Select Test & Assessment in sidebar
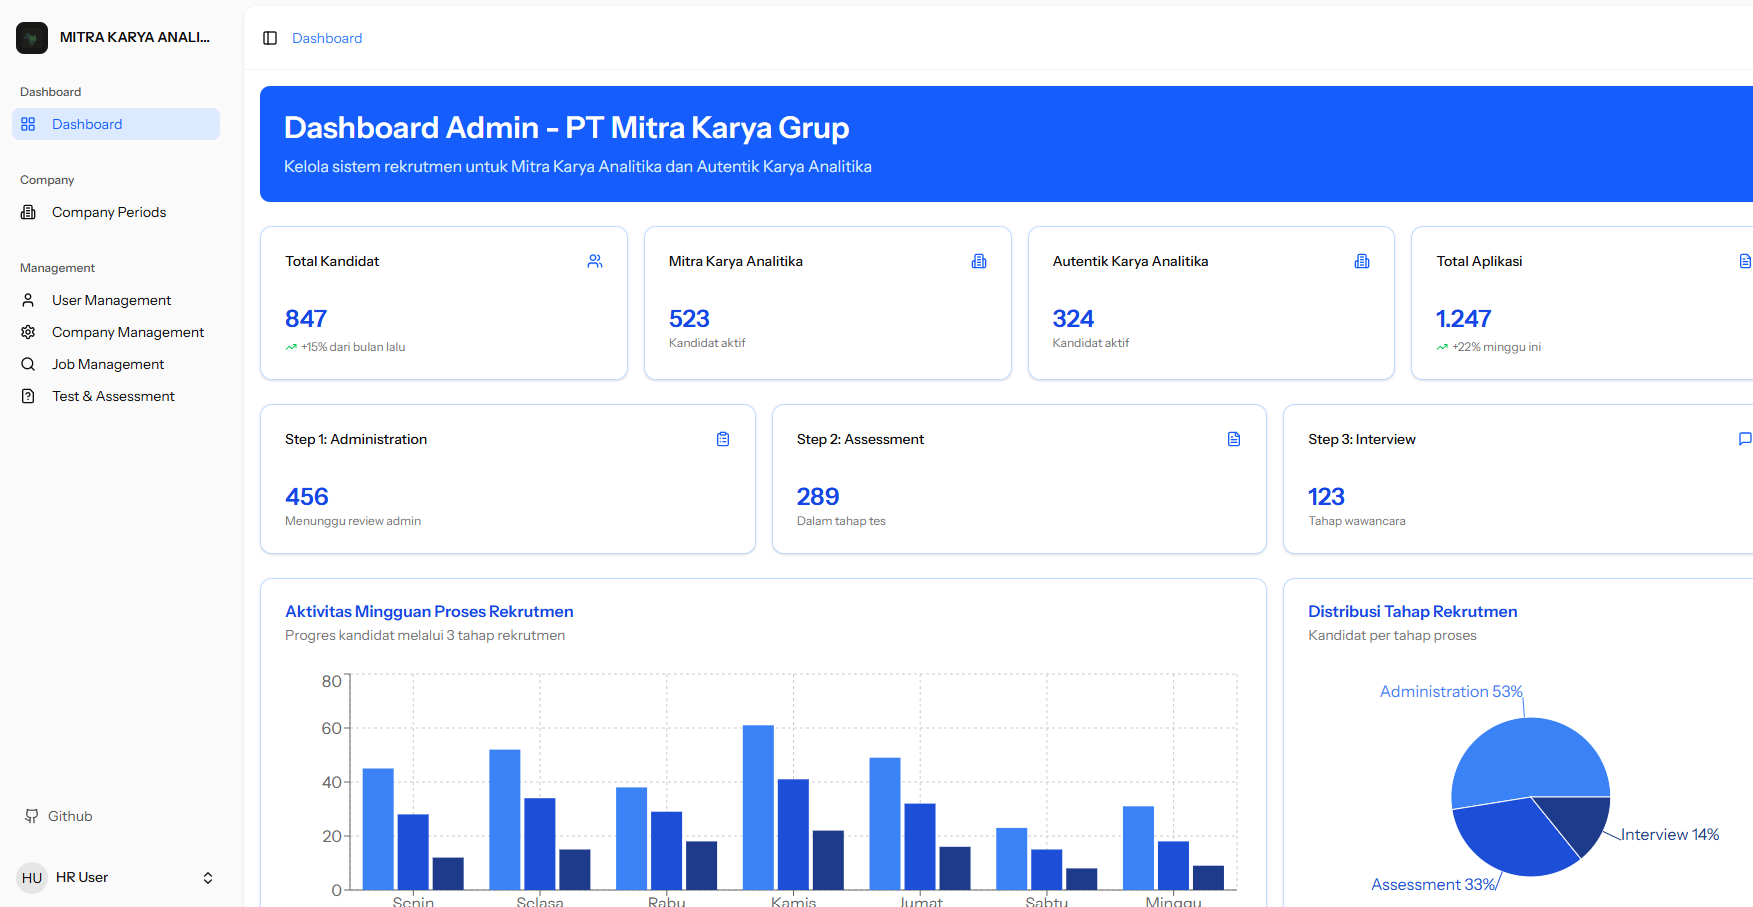This screenshot has width=1753, height=907. pos(113,396)
